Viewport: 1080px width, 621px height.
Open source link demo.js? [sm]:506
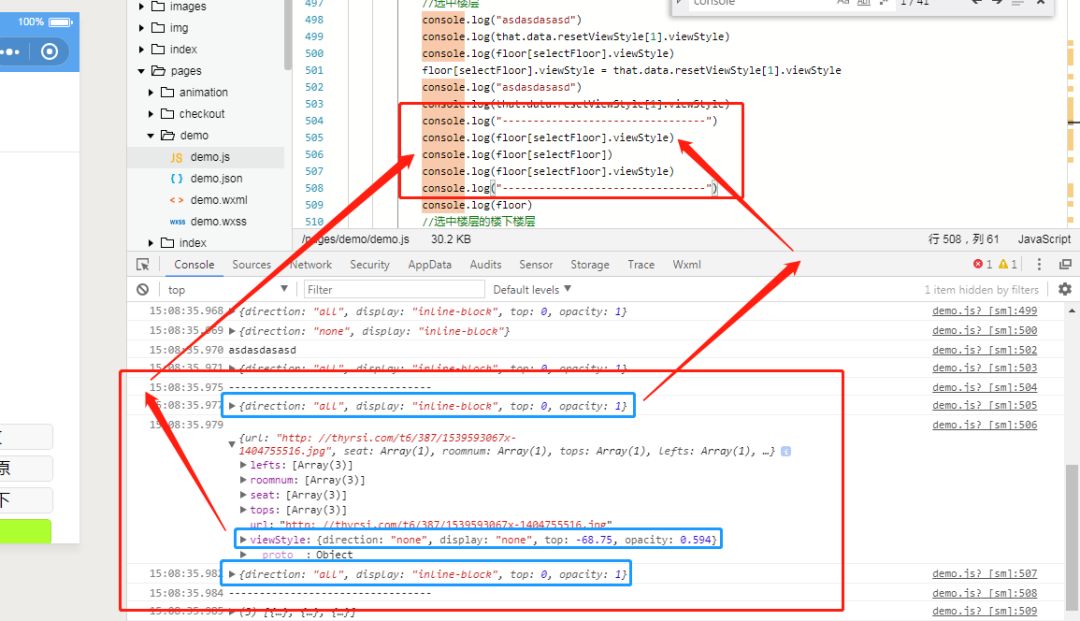click(984, 425)
